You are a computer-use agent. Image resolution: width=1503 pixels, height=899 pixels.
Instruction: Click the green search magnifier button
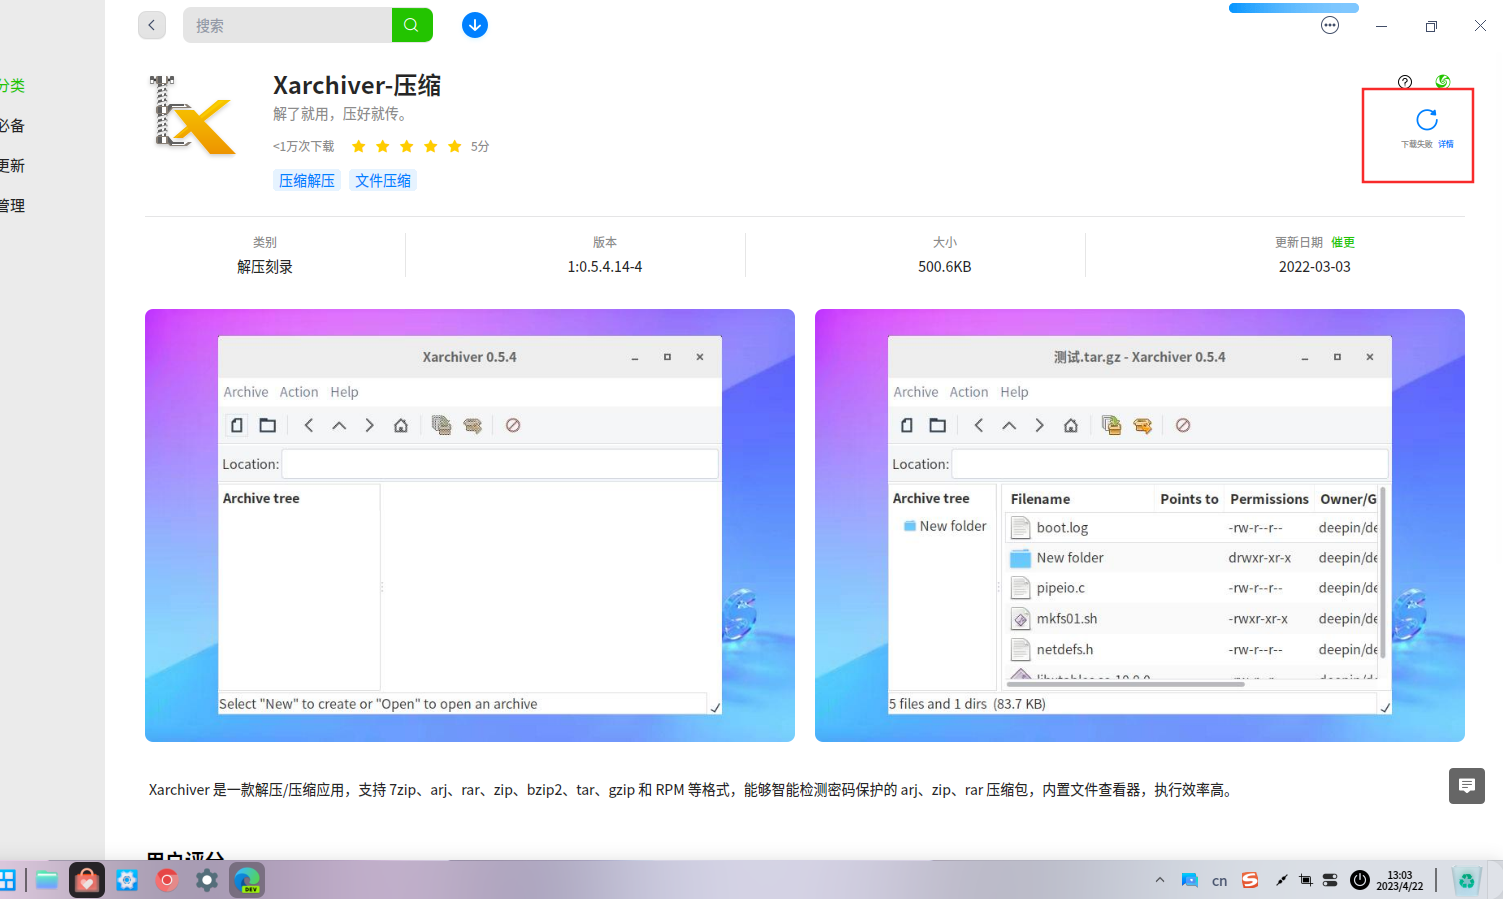pyautogui.click(x=412, y=25)
